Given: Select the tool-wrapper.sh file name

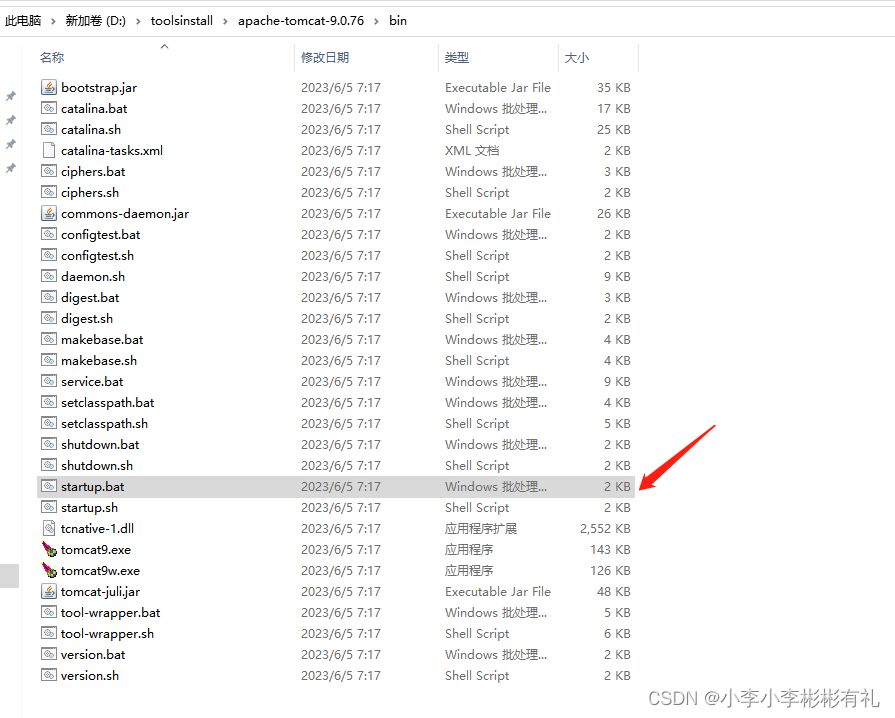Looking at the screenshot, I should 107,634.
